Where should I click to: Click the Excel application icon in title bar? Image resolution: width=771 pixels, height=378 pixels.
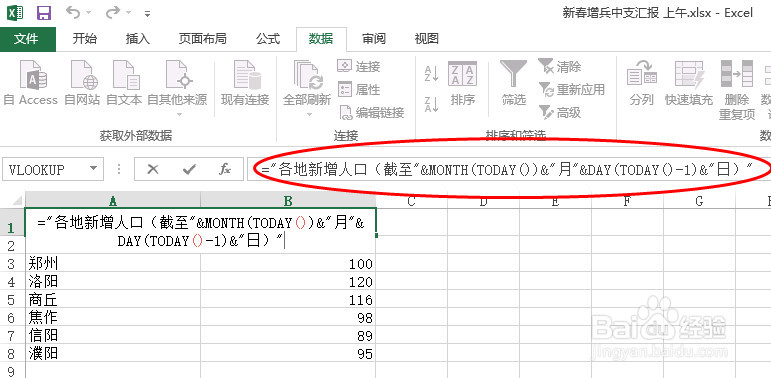[x=15, y=13]
